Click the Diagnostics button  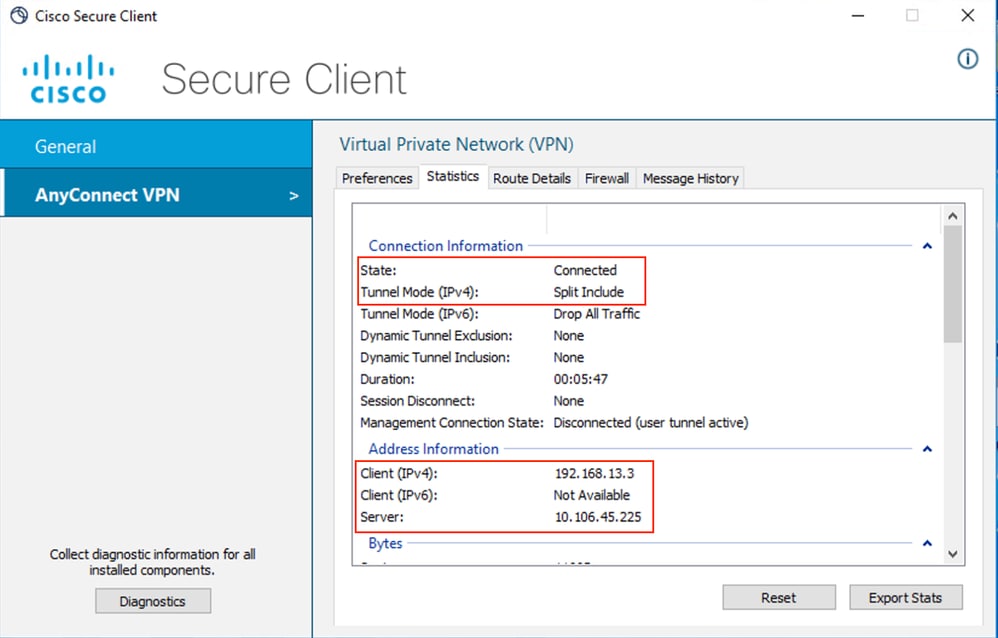click(x=153, y=600)
